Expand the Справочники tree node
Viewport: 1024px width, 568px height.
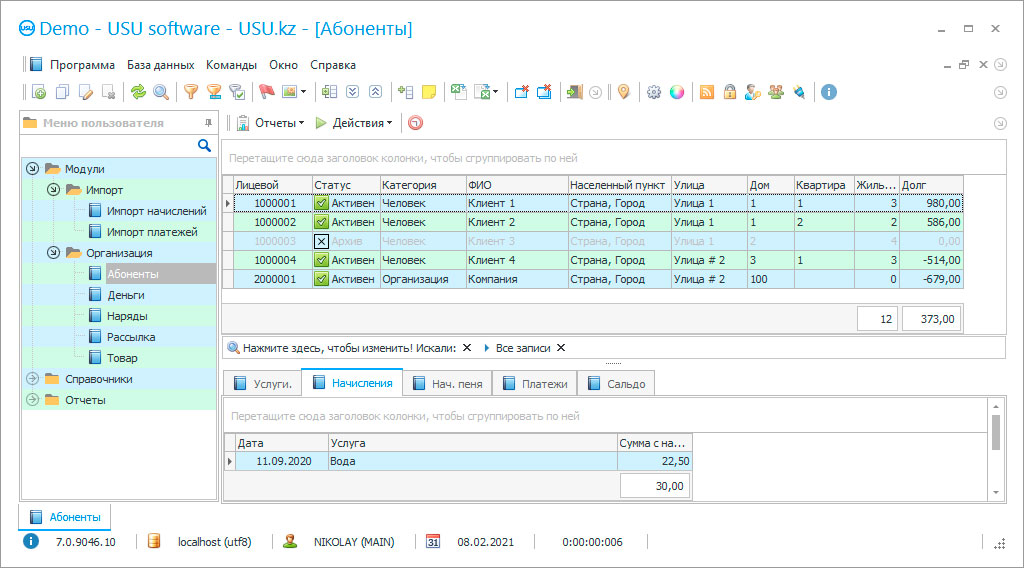point(33,379)
